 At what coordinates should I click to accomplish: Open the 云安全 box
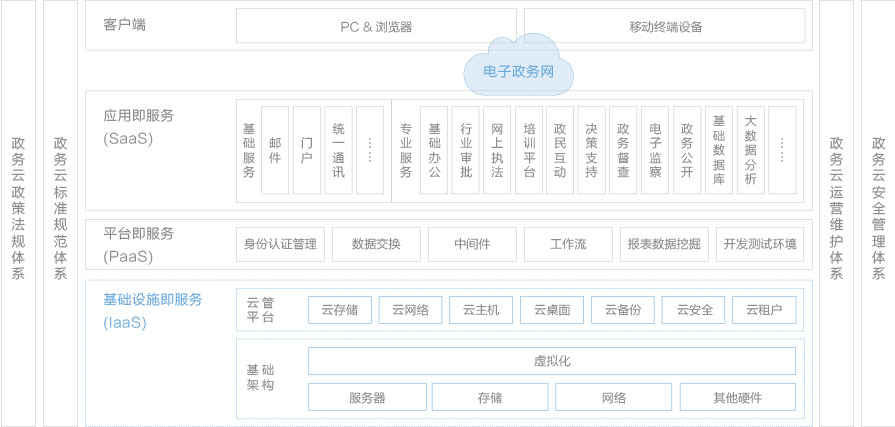coord(694,310)
